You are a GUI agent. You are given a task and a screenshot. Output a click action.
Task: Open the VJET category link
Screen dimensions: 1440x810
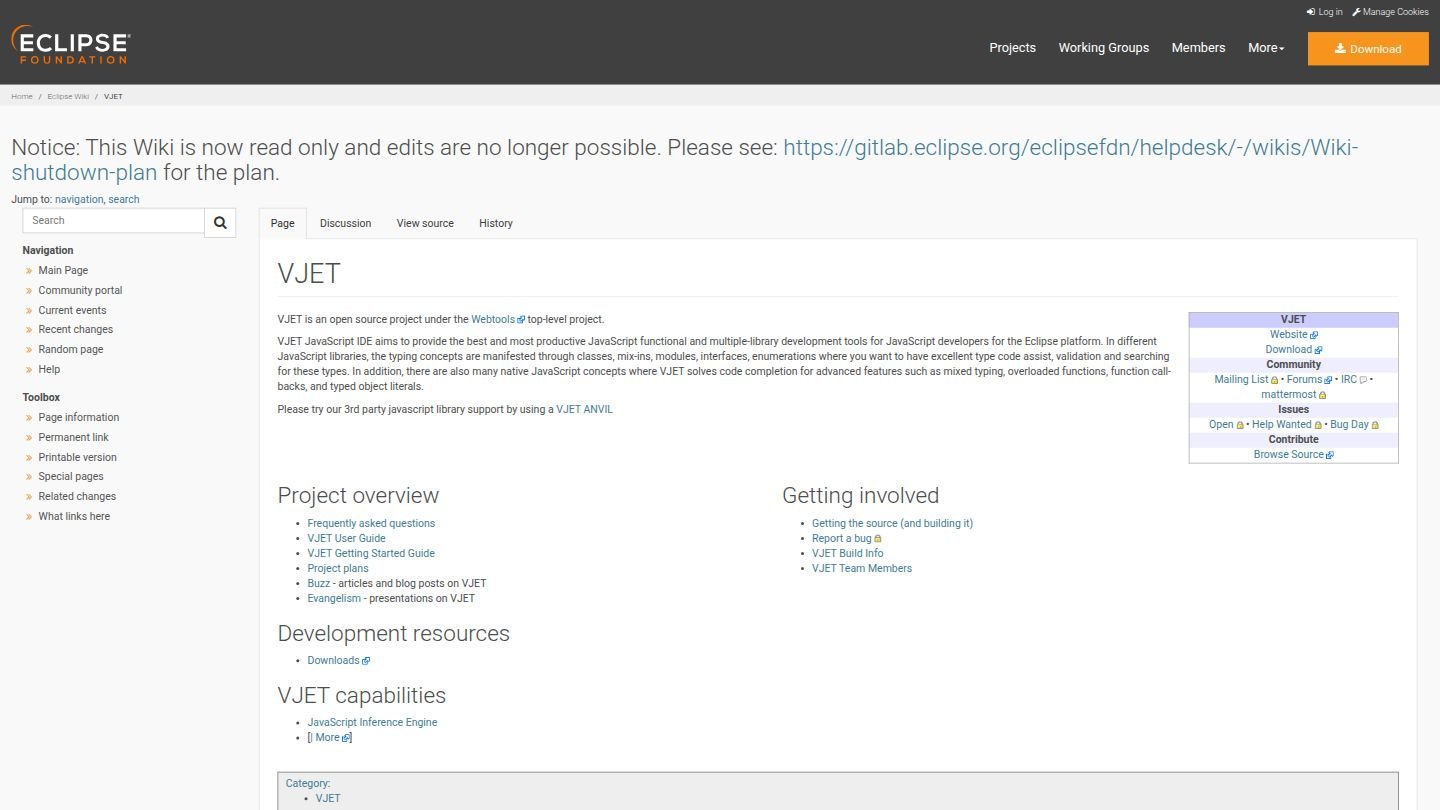(328, 798)
